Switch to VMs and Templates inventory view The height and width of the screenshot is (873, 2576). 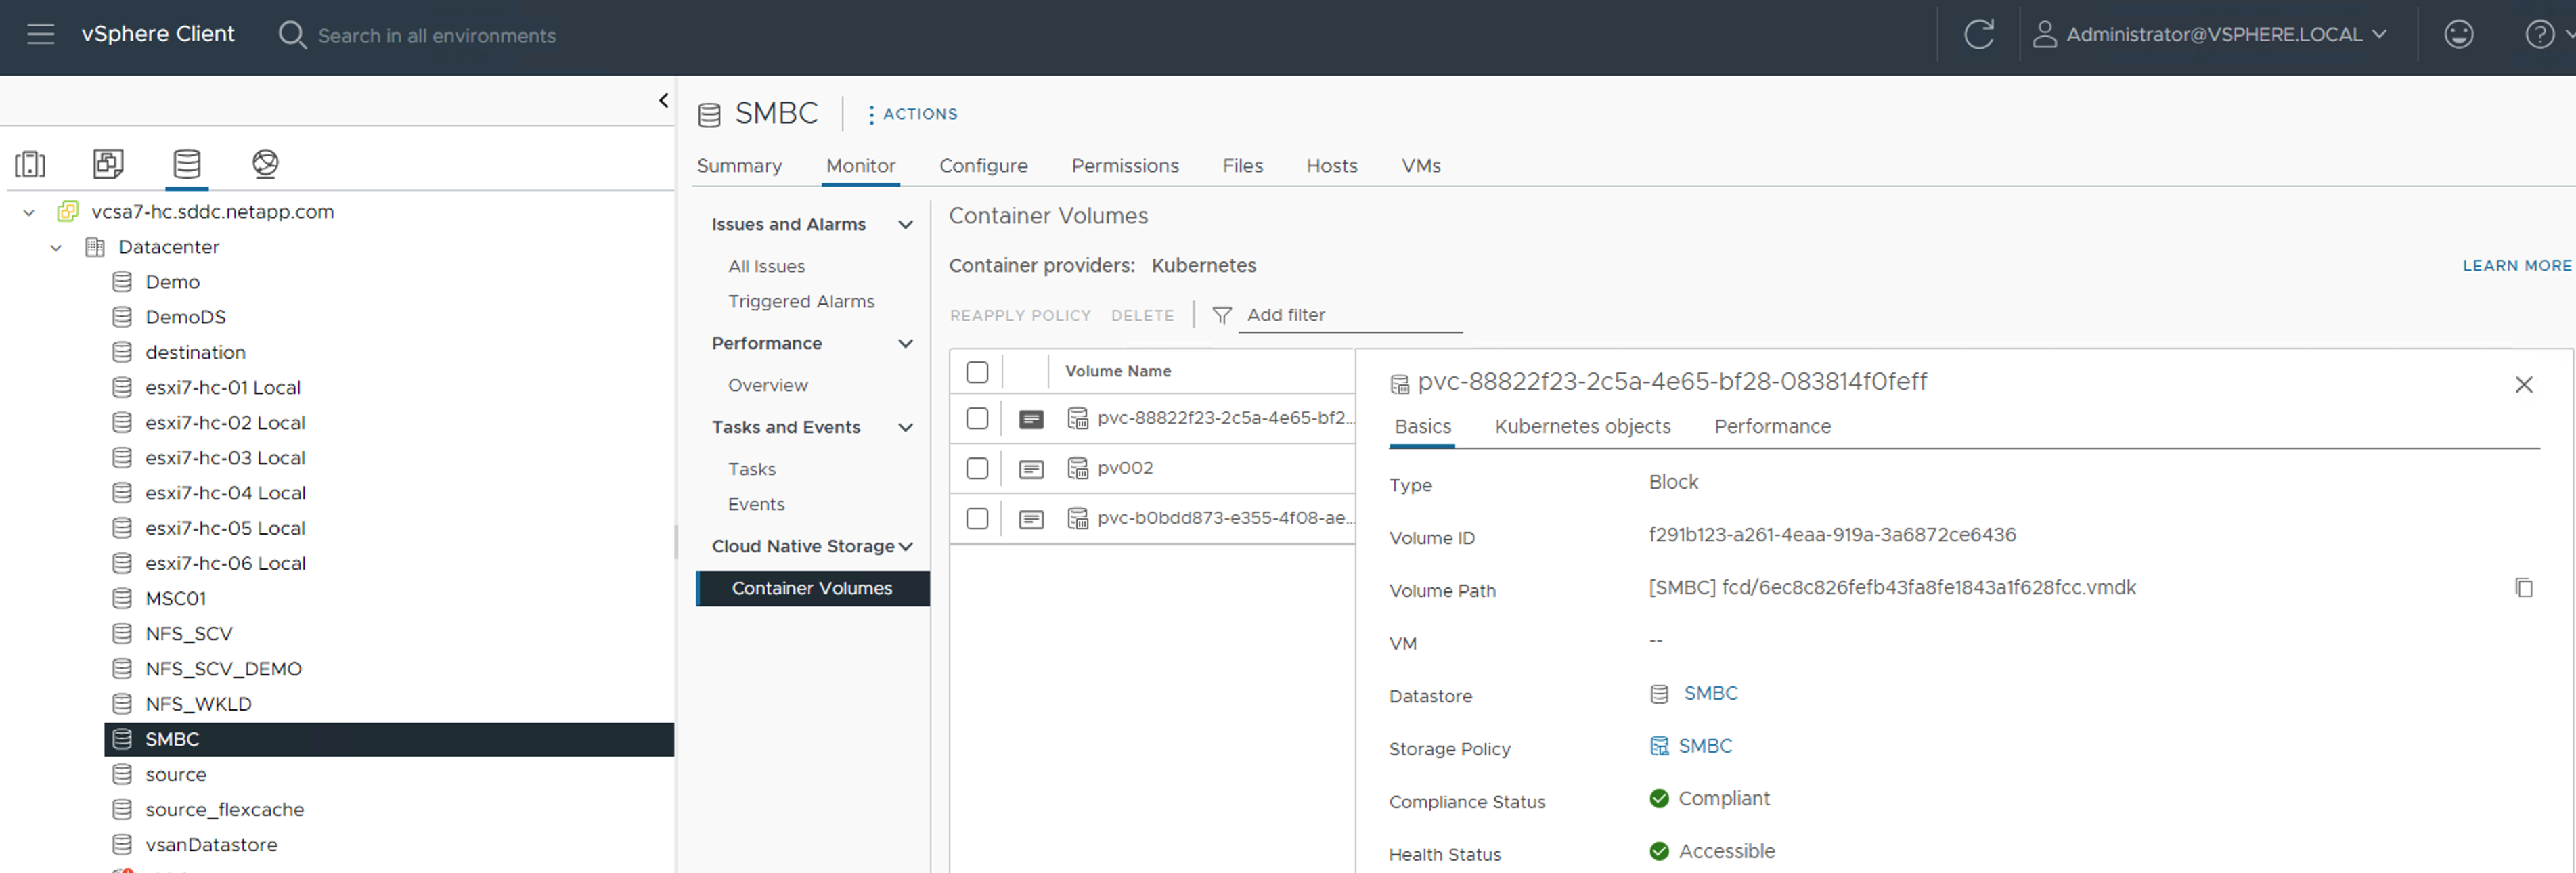pos(108,163)
